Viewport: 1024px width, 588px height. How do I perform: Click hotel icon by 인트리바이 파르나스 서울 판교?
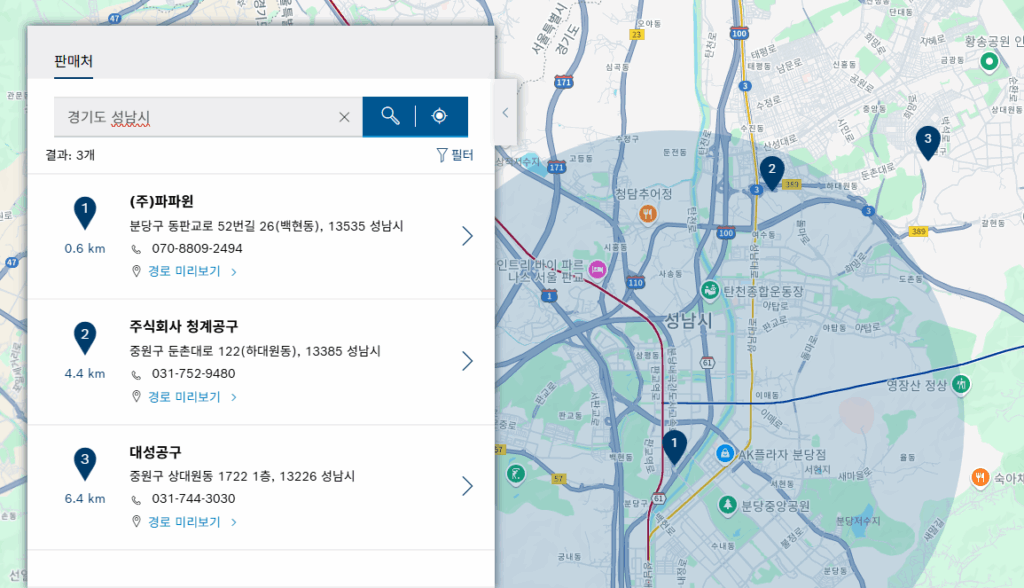tap(597, 269)
